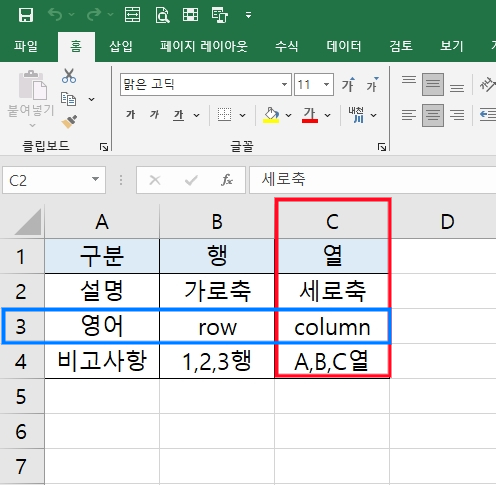This screenshot has height=485, width=496.
Task: Click the Redo arrow in quick access toolbar
Action: (x=94, y=15)
